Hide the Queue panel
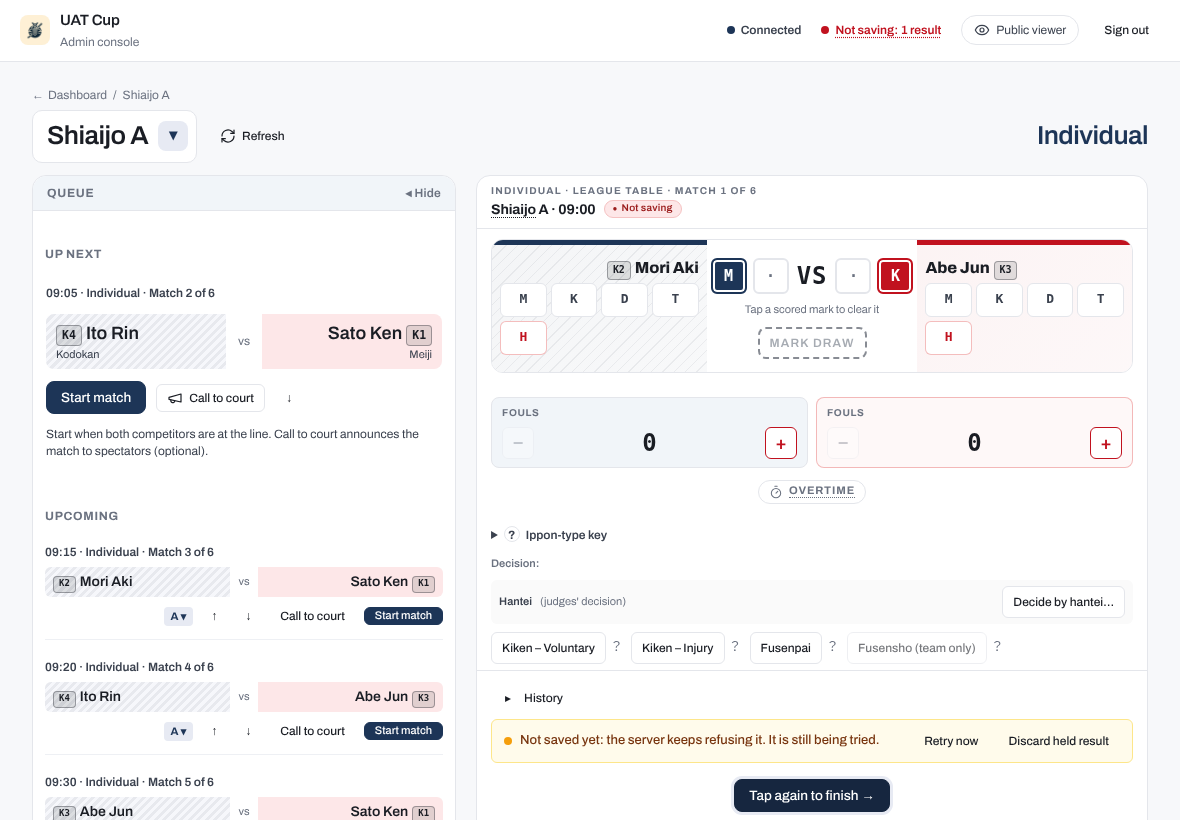 click(x=423, y=193)
